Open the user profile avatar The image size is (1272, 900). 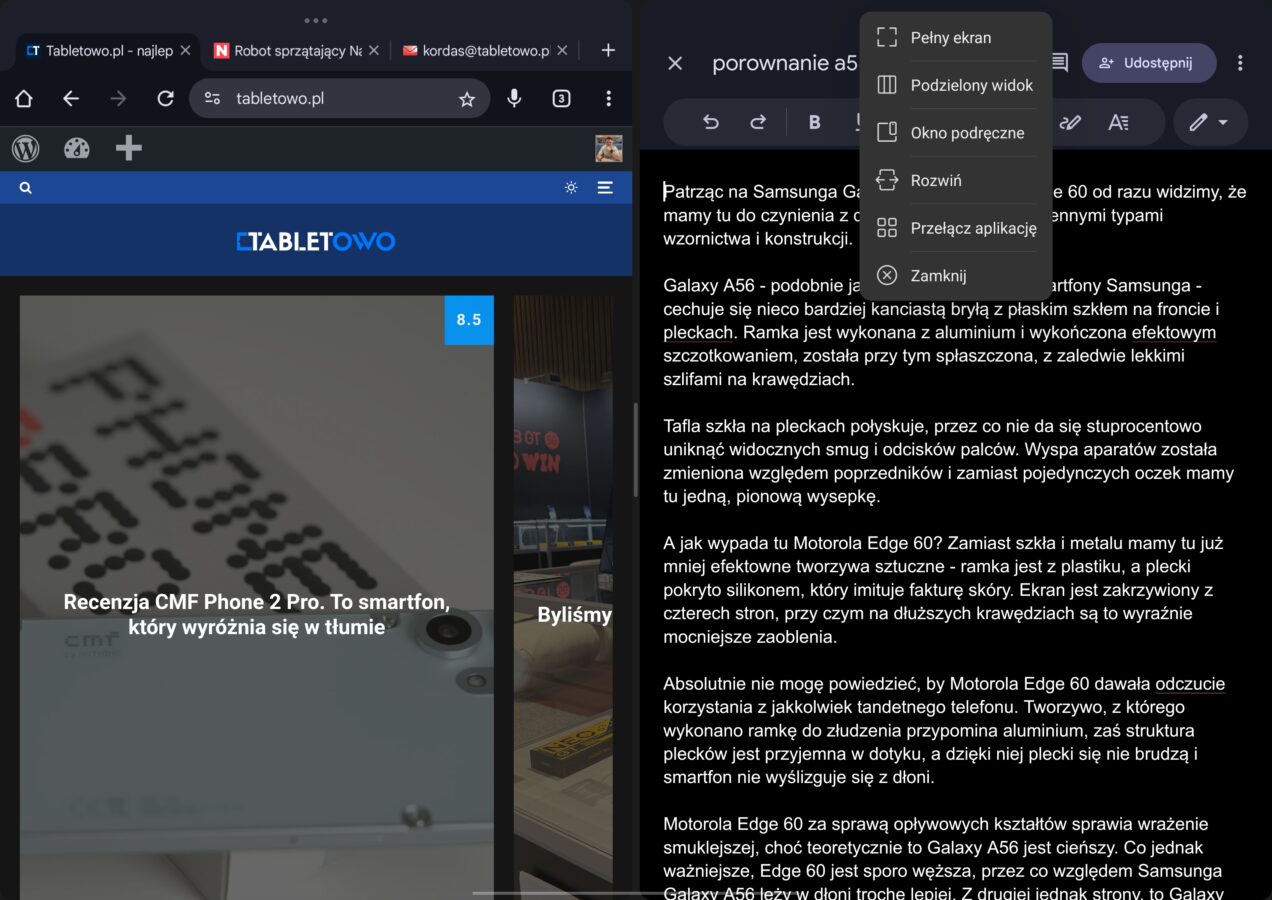tap(609, 148)
